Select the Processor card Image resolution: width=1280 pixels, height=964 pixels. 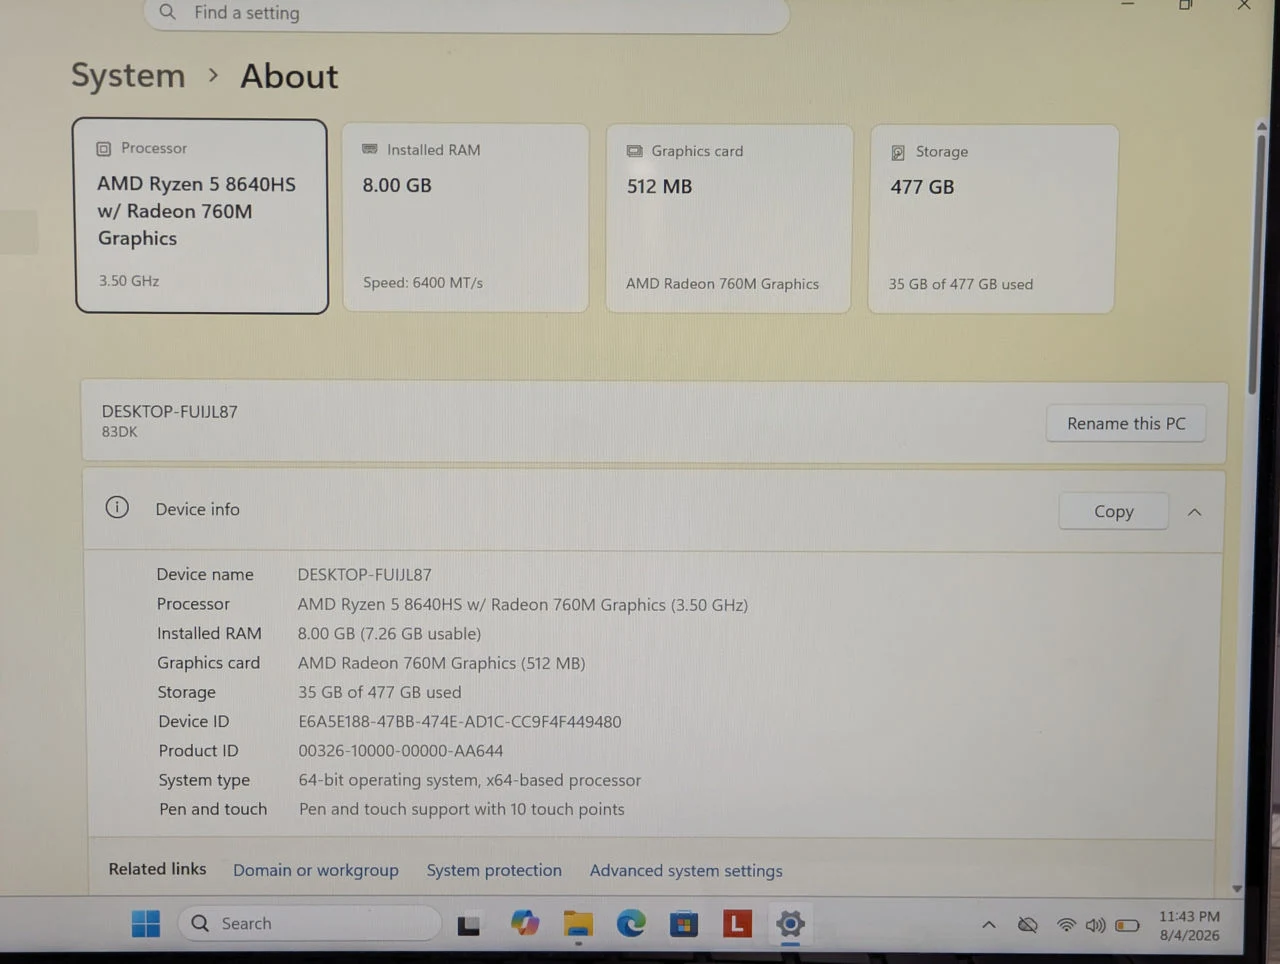[201, 216]
